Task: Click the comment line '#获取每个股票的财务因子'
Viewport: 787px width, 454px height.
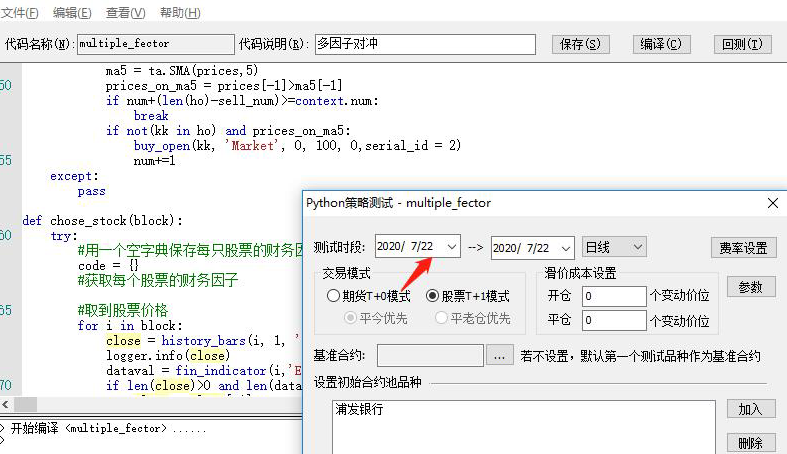Action: [x=158, y=280]
